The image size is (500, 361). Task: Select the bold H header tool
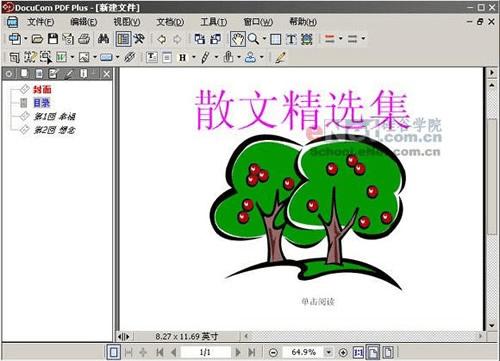click(182, 58)
